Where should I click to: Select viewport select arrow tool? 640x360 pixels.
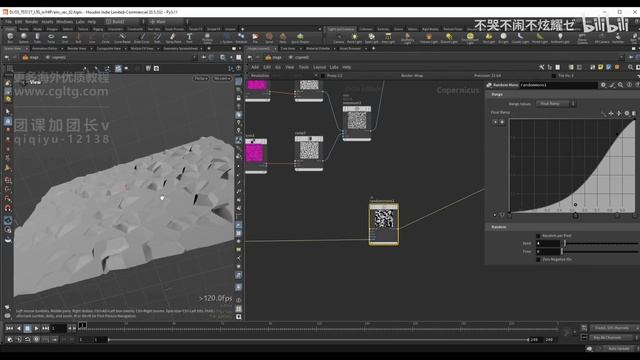[x=8, y=111]
